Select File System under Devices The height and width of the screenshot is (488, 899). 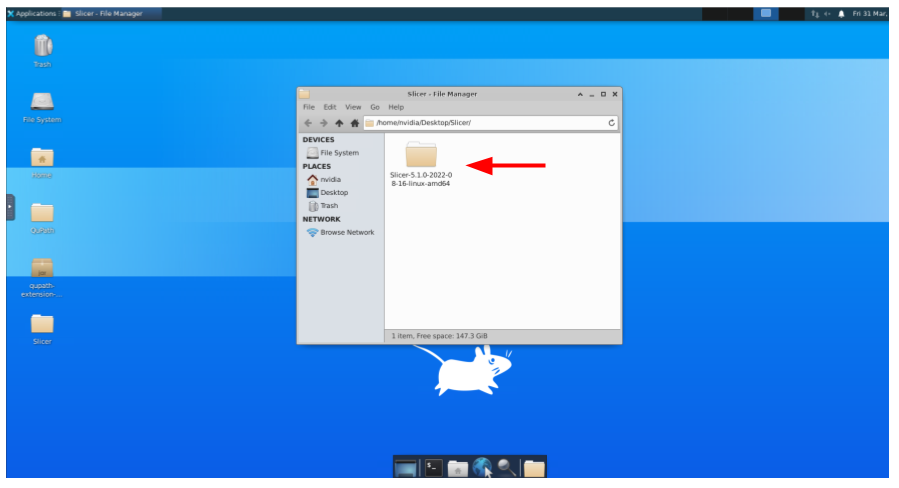339,153
